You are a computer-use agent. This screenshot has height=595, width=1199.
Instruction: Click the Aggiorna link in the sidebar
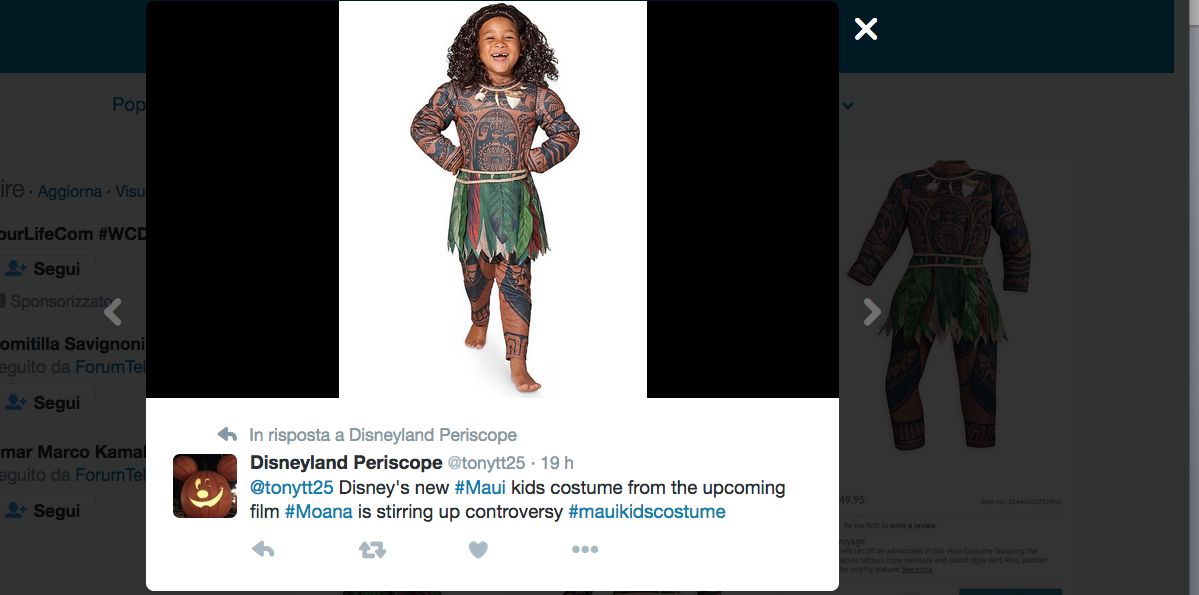click(x=70, y=191)
